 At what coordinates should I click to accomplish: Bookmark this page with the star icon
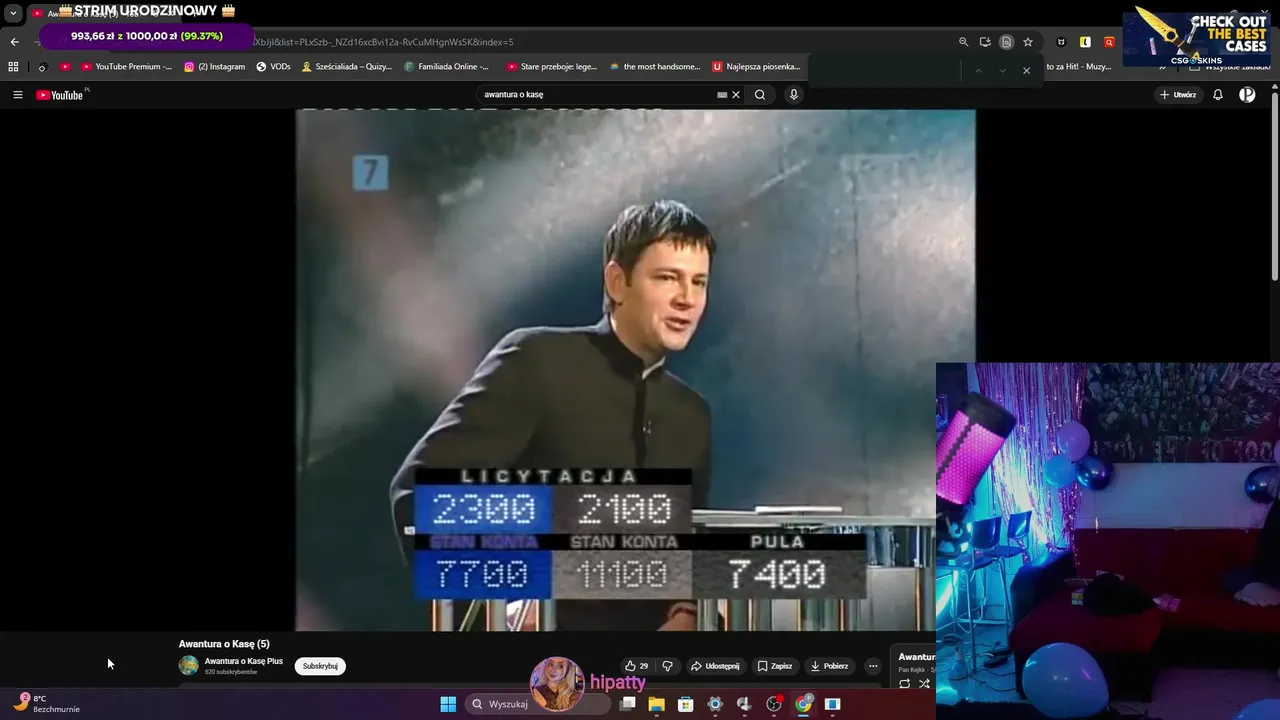point(1028,42)
